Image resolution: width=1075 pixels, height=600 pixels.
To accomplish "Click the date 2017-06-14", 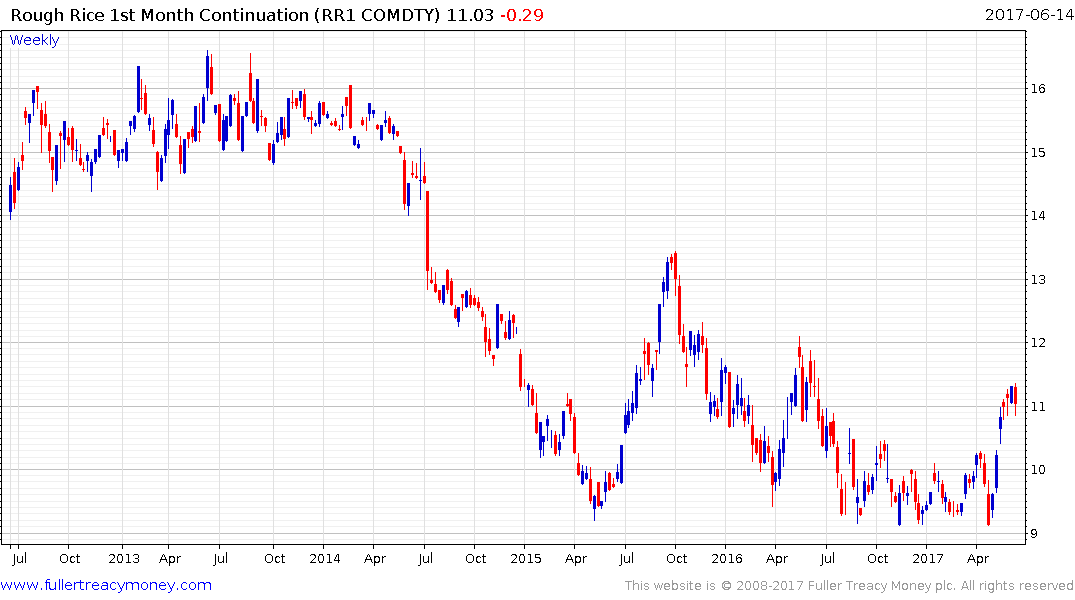I will [x=1029, y=14].
